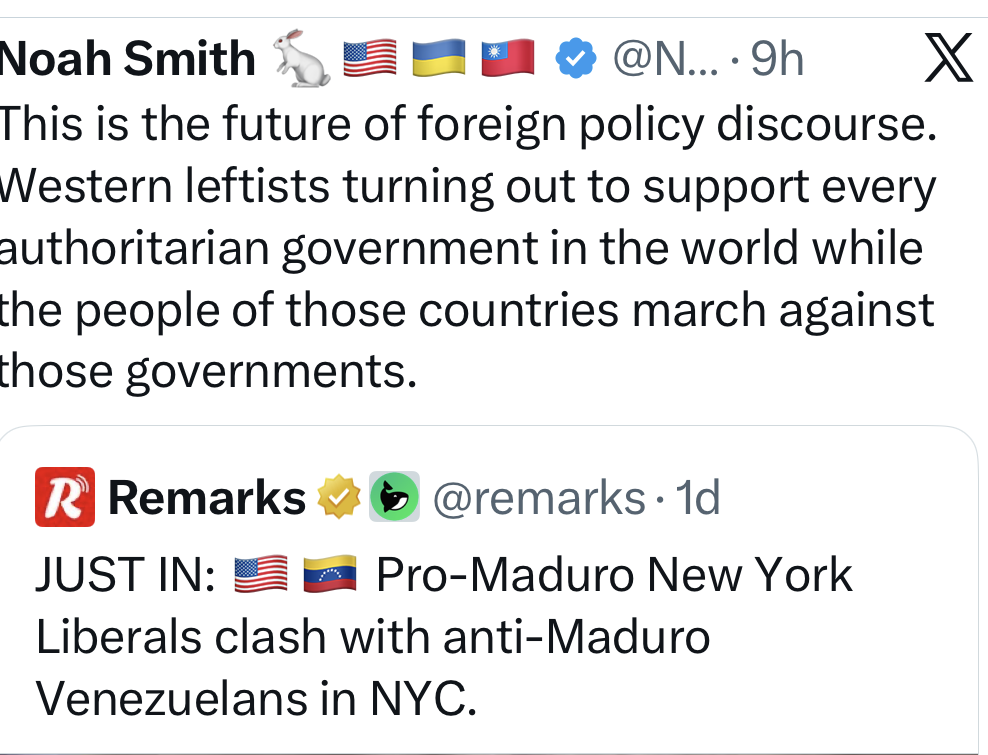Click the Ukraine flag emoji
The width and height of the screenshot is (988, 755).
click(440, 60)
